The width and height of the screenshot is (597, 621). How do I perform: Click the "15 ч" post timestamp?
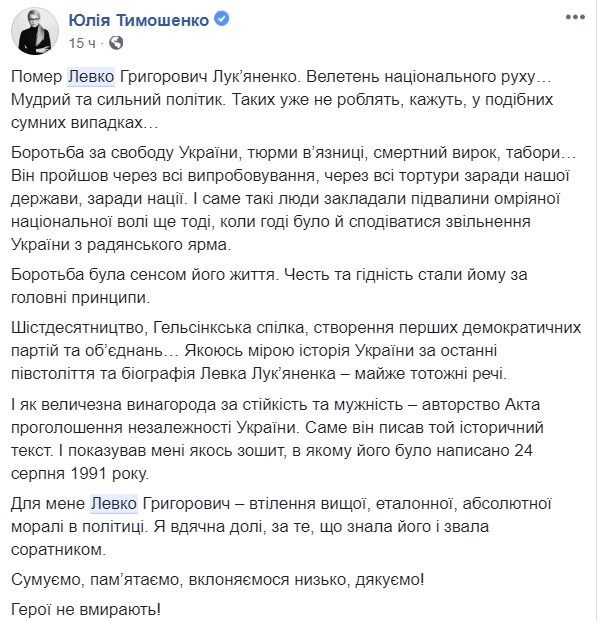(x=82, y=43)
